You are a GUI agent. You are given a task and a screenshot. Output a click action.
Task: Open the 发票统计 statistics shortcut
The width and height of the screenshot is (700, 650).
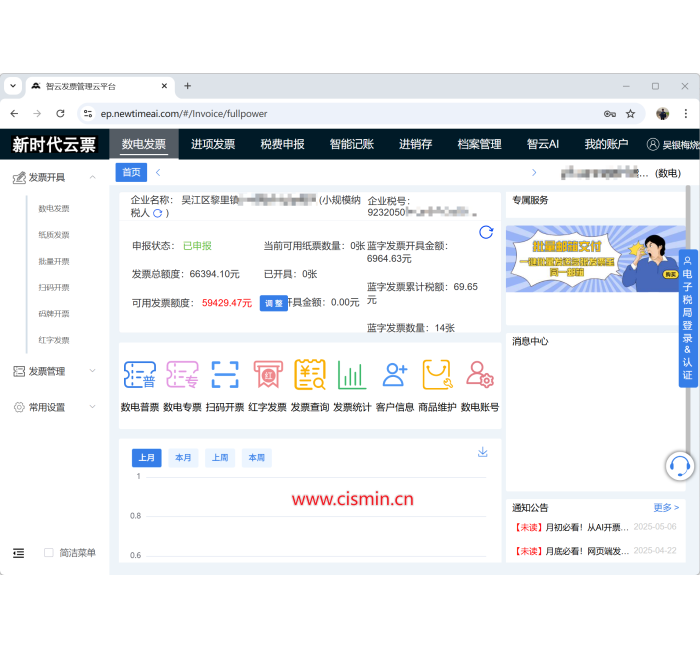352,386
